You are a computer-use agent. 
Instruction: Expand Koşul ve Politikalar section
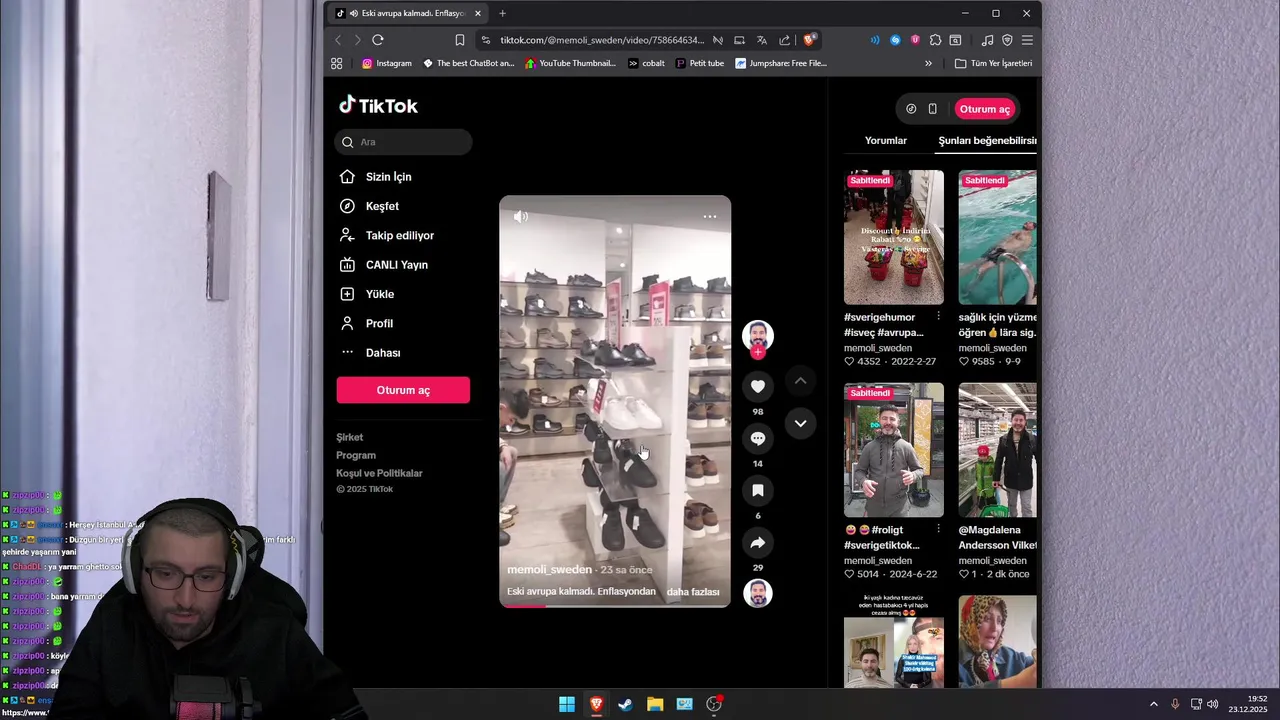tap(379, 473)
